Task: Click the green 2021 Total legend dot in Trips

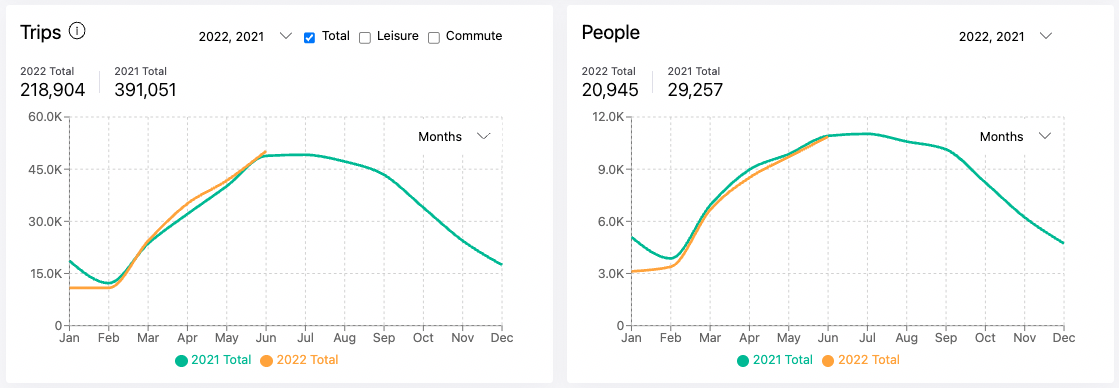Action: coord(181,361)
